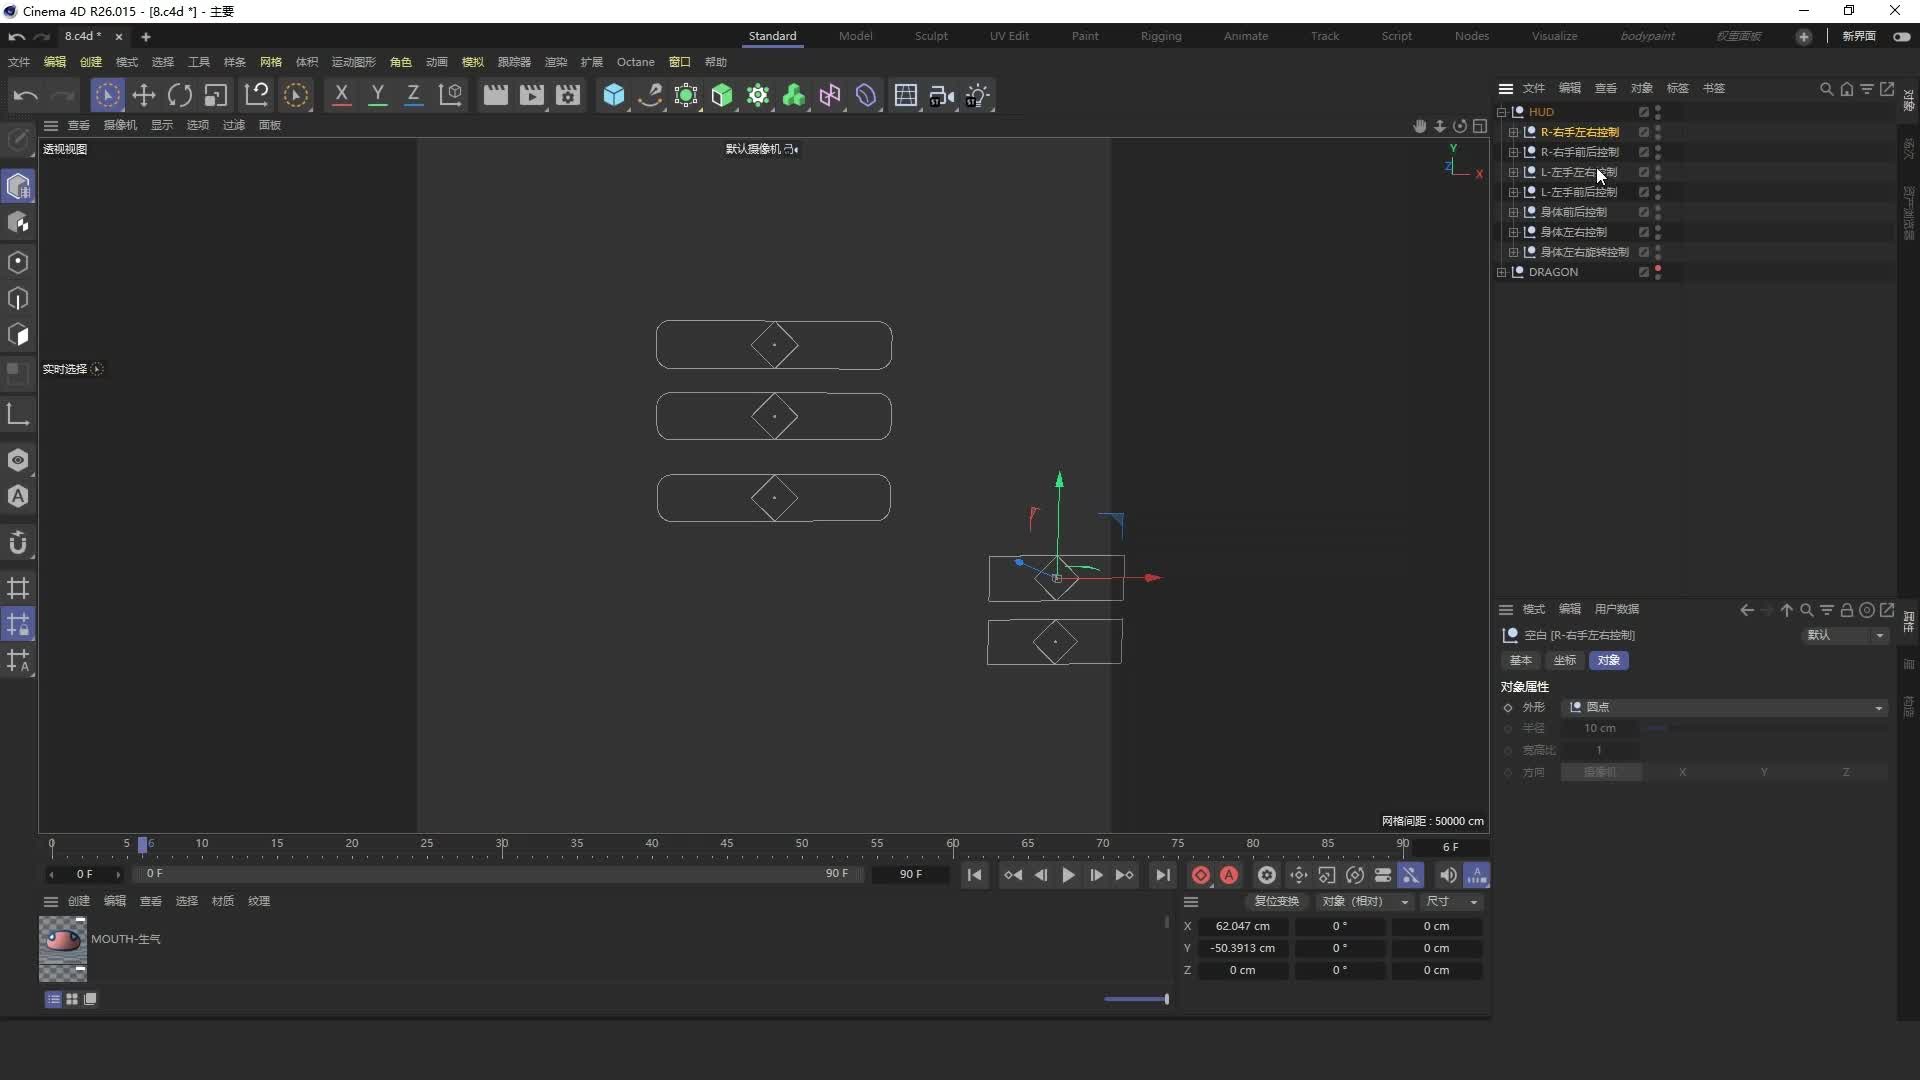This screenshot has width=1920, height=1080.
Task: Click the 复位变换 reset transform button
Action: (x=1277, y=902)
